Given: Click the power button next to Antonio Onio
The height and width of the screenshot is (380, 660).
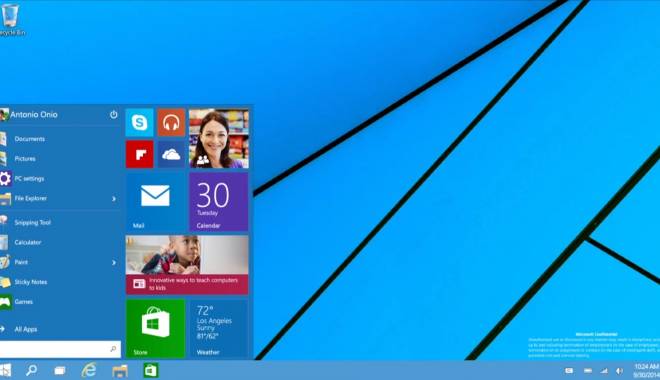Looking at the screenshot, I should coord(114,114).
